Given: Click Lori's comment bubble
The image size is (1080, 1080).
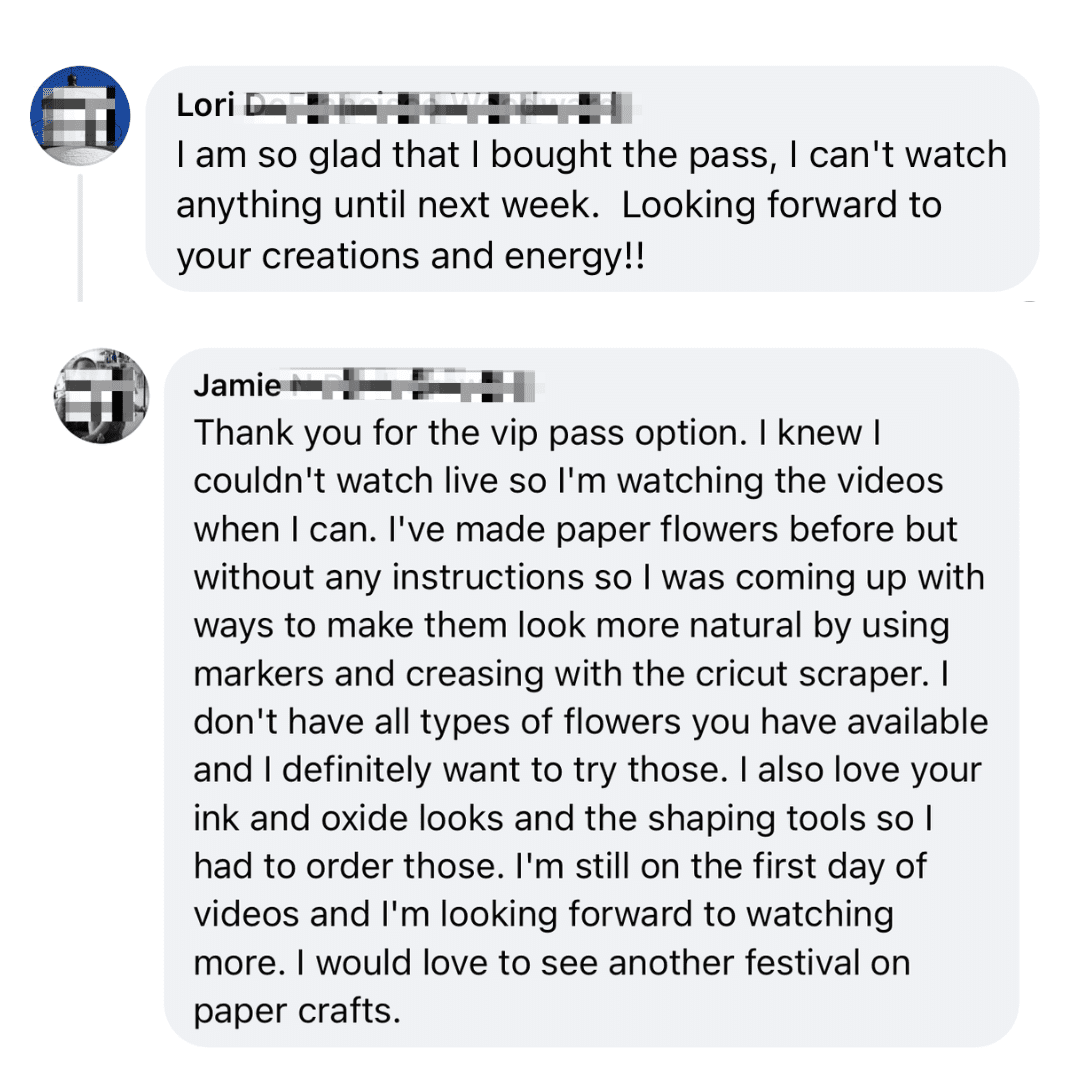Looking at the screenshot, I should point(590,180).
